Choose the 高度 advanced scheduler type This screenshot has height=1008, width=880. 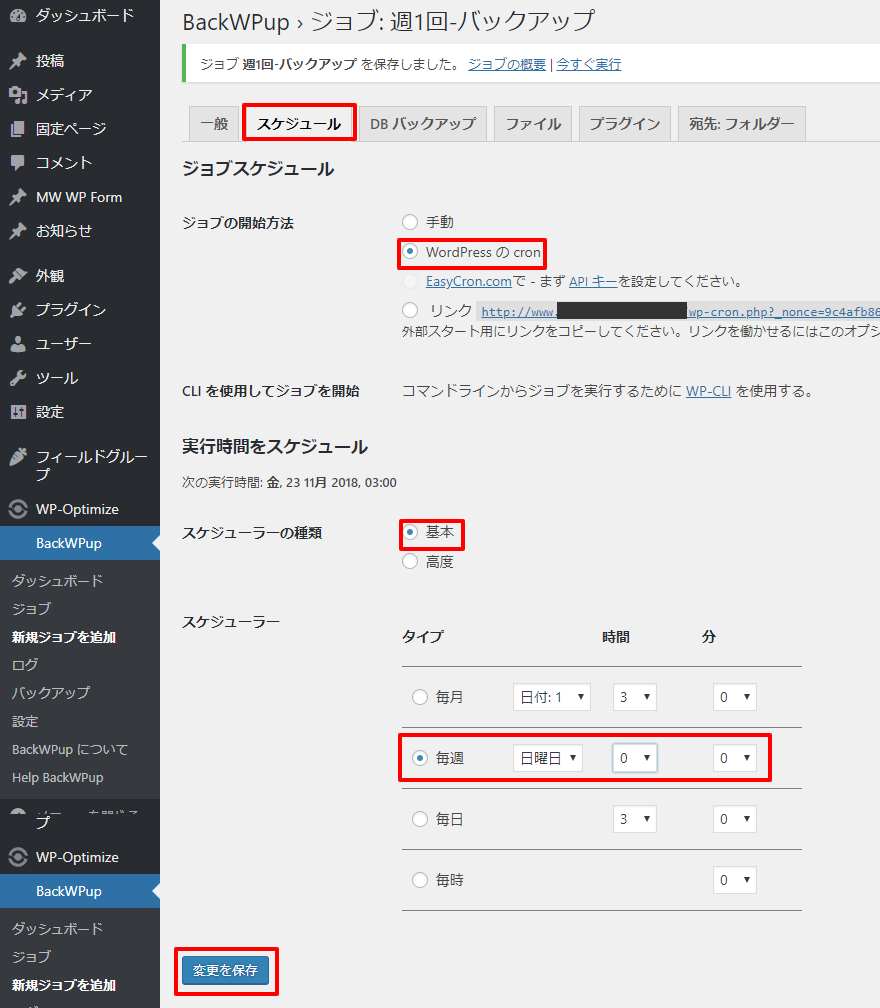pos(410,562)
